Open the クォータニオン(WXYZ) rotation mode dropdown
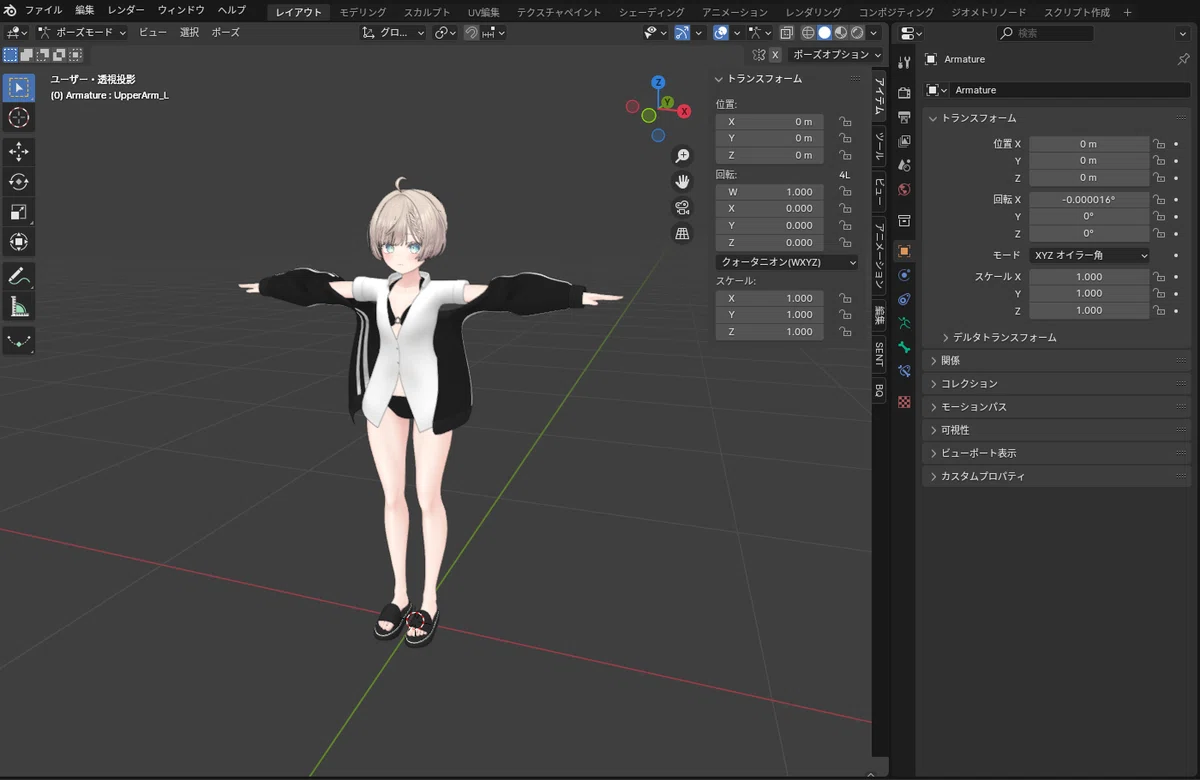The width and height of the screenshot is (1200, 780). point(787,262)
